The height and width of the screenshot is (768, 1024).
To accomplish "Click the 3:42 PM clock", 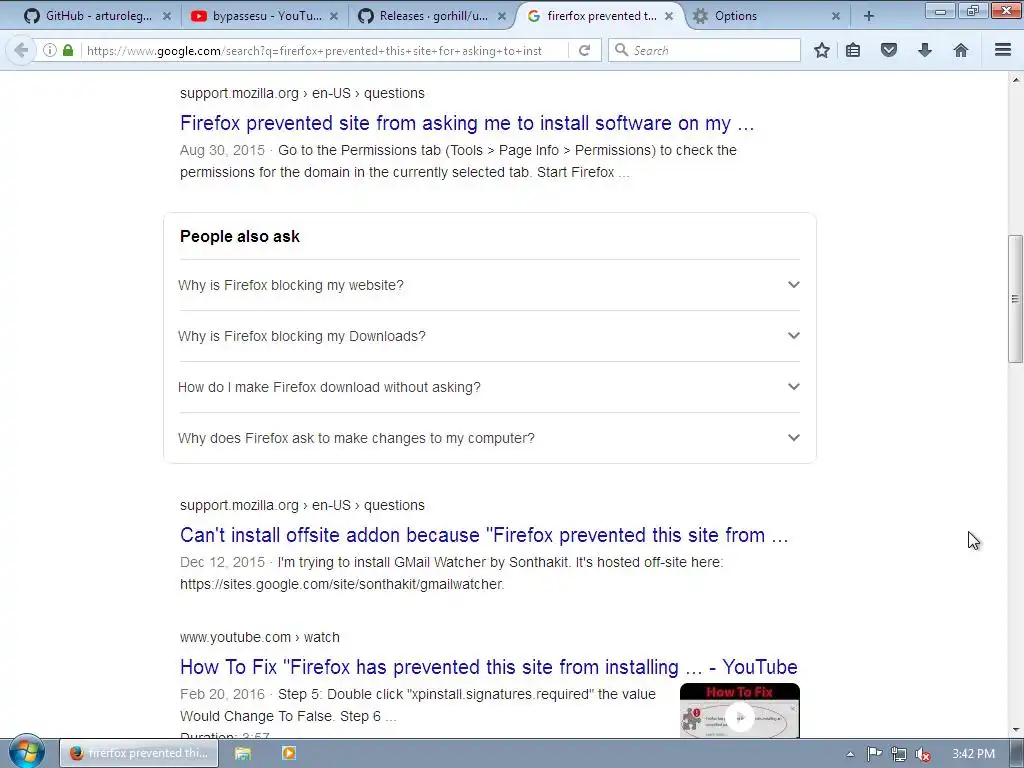I will point(973,754).
